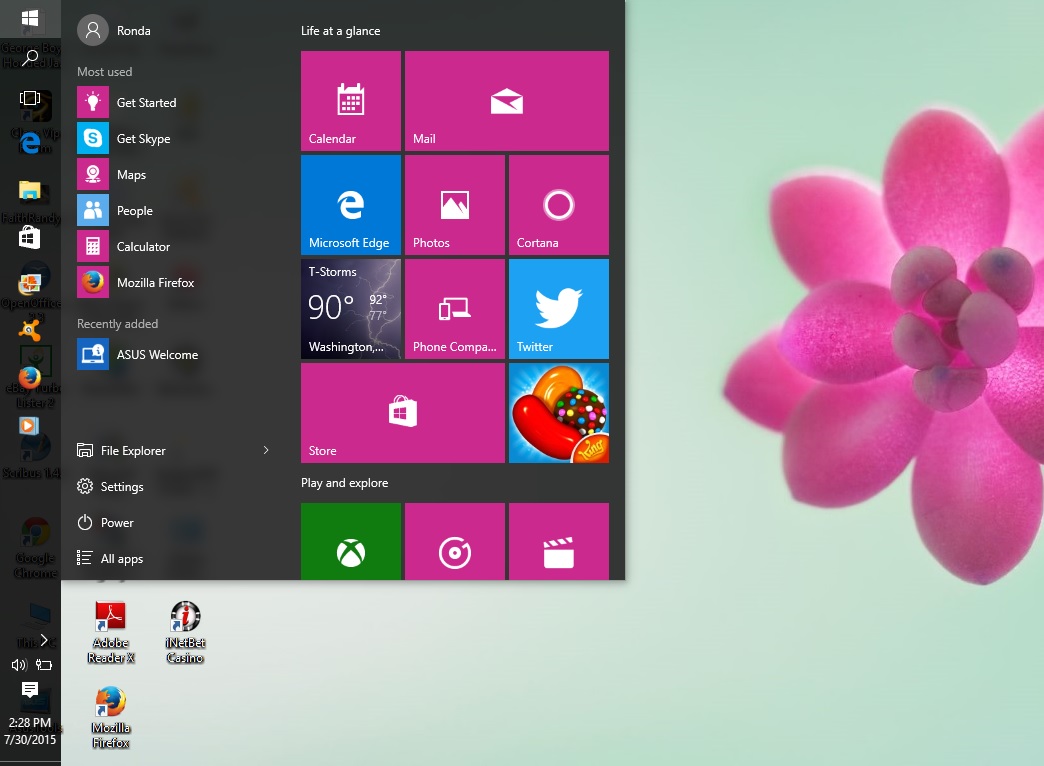
Task: Open the Mail live tile
Action: [x=506, y=101]
